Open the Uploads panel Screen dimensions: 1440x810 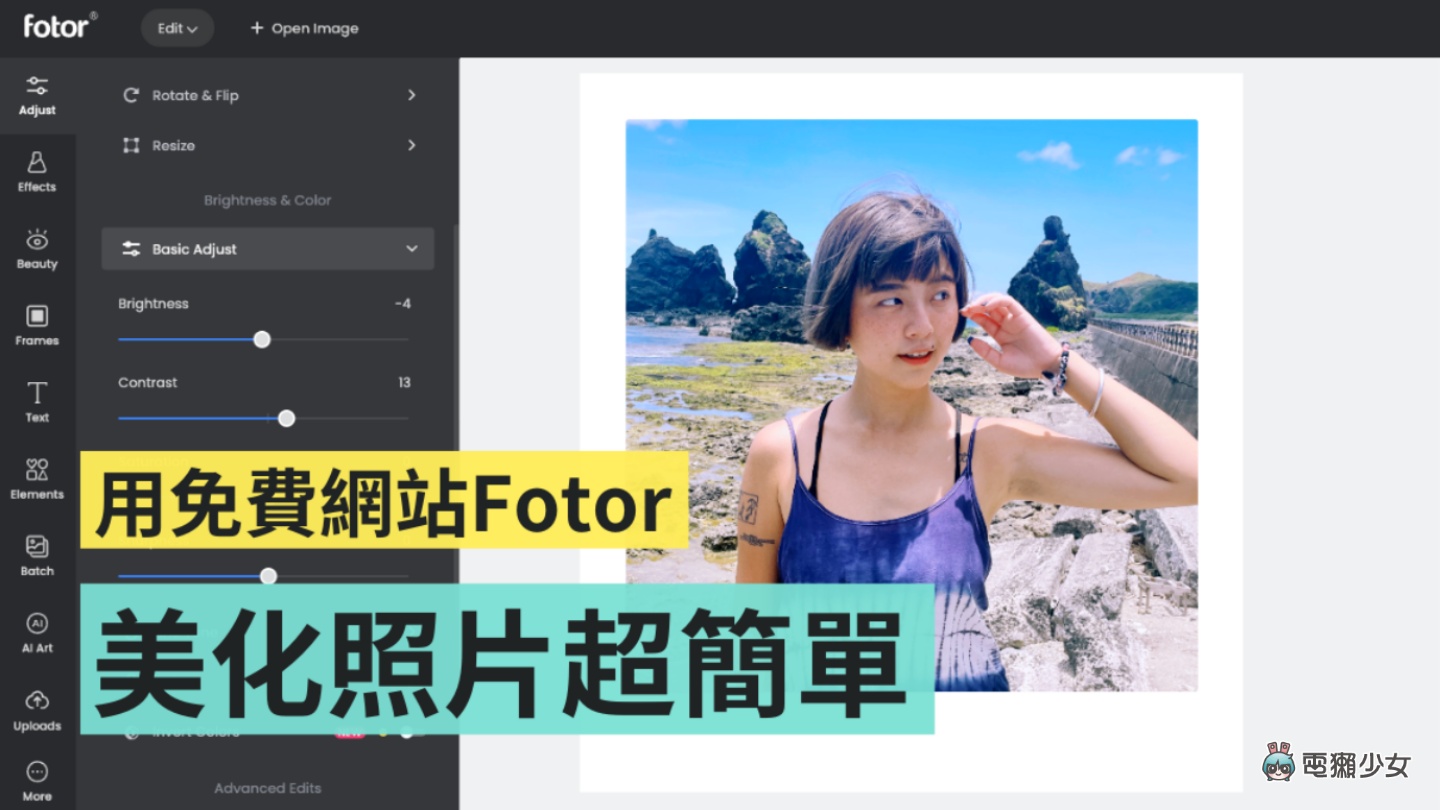click(x=37, y=710)
